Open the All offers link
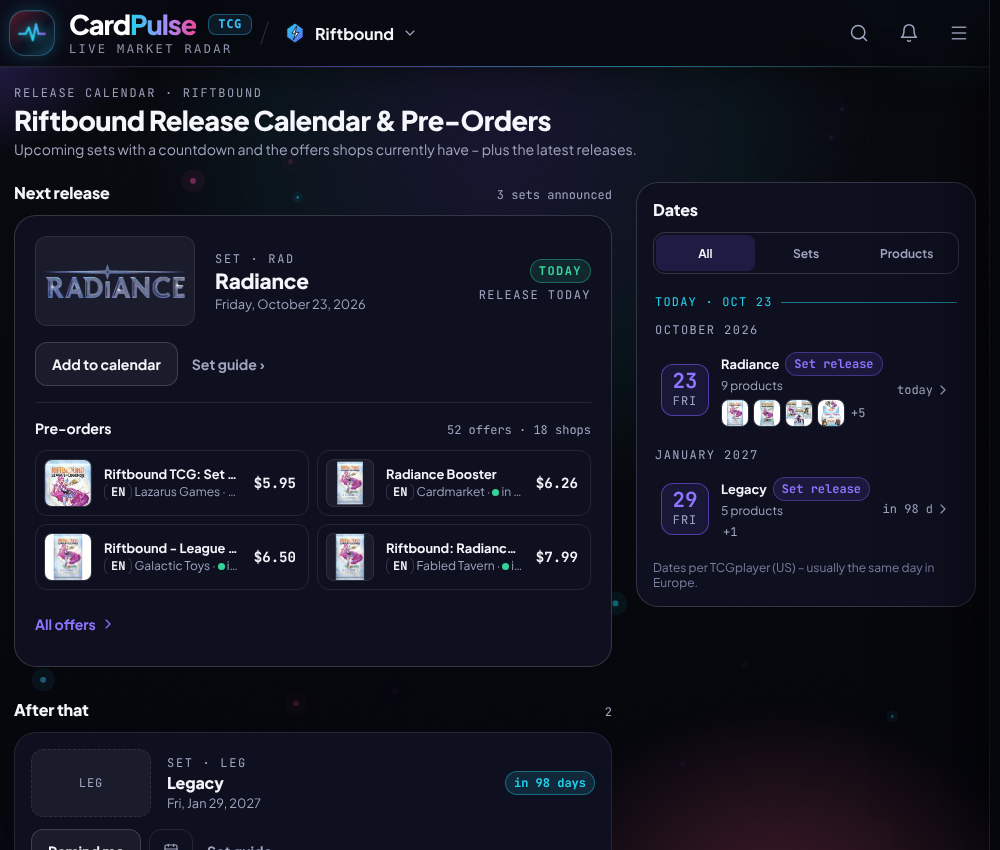Image resolution: width=1000 pixels, height=850 pixels. click(x=73, y=625)
